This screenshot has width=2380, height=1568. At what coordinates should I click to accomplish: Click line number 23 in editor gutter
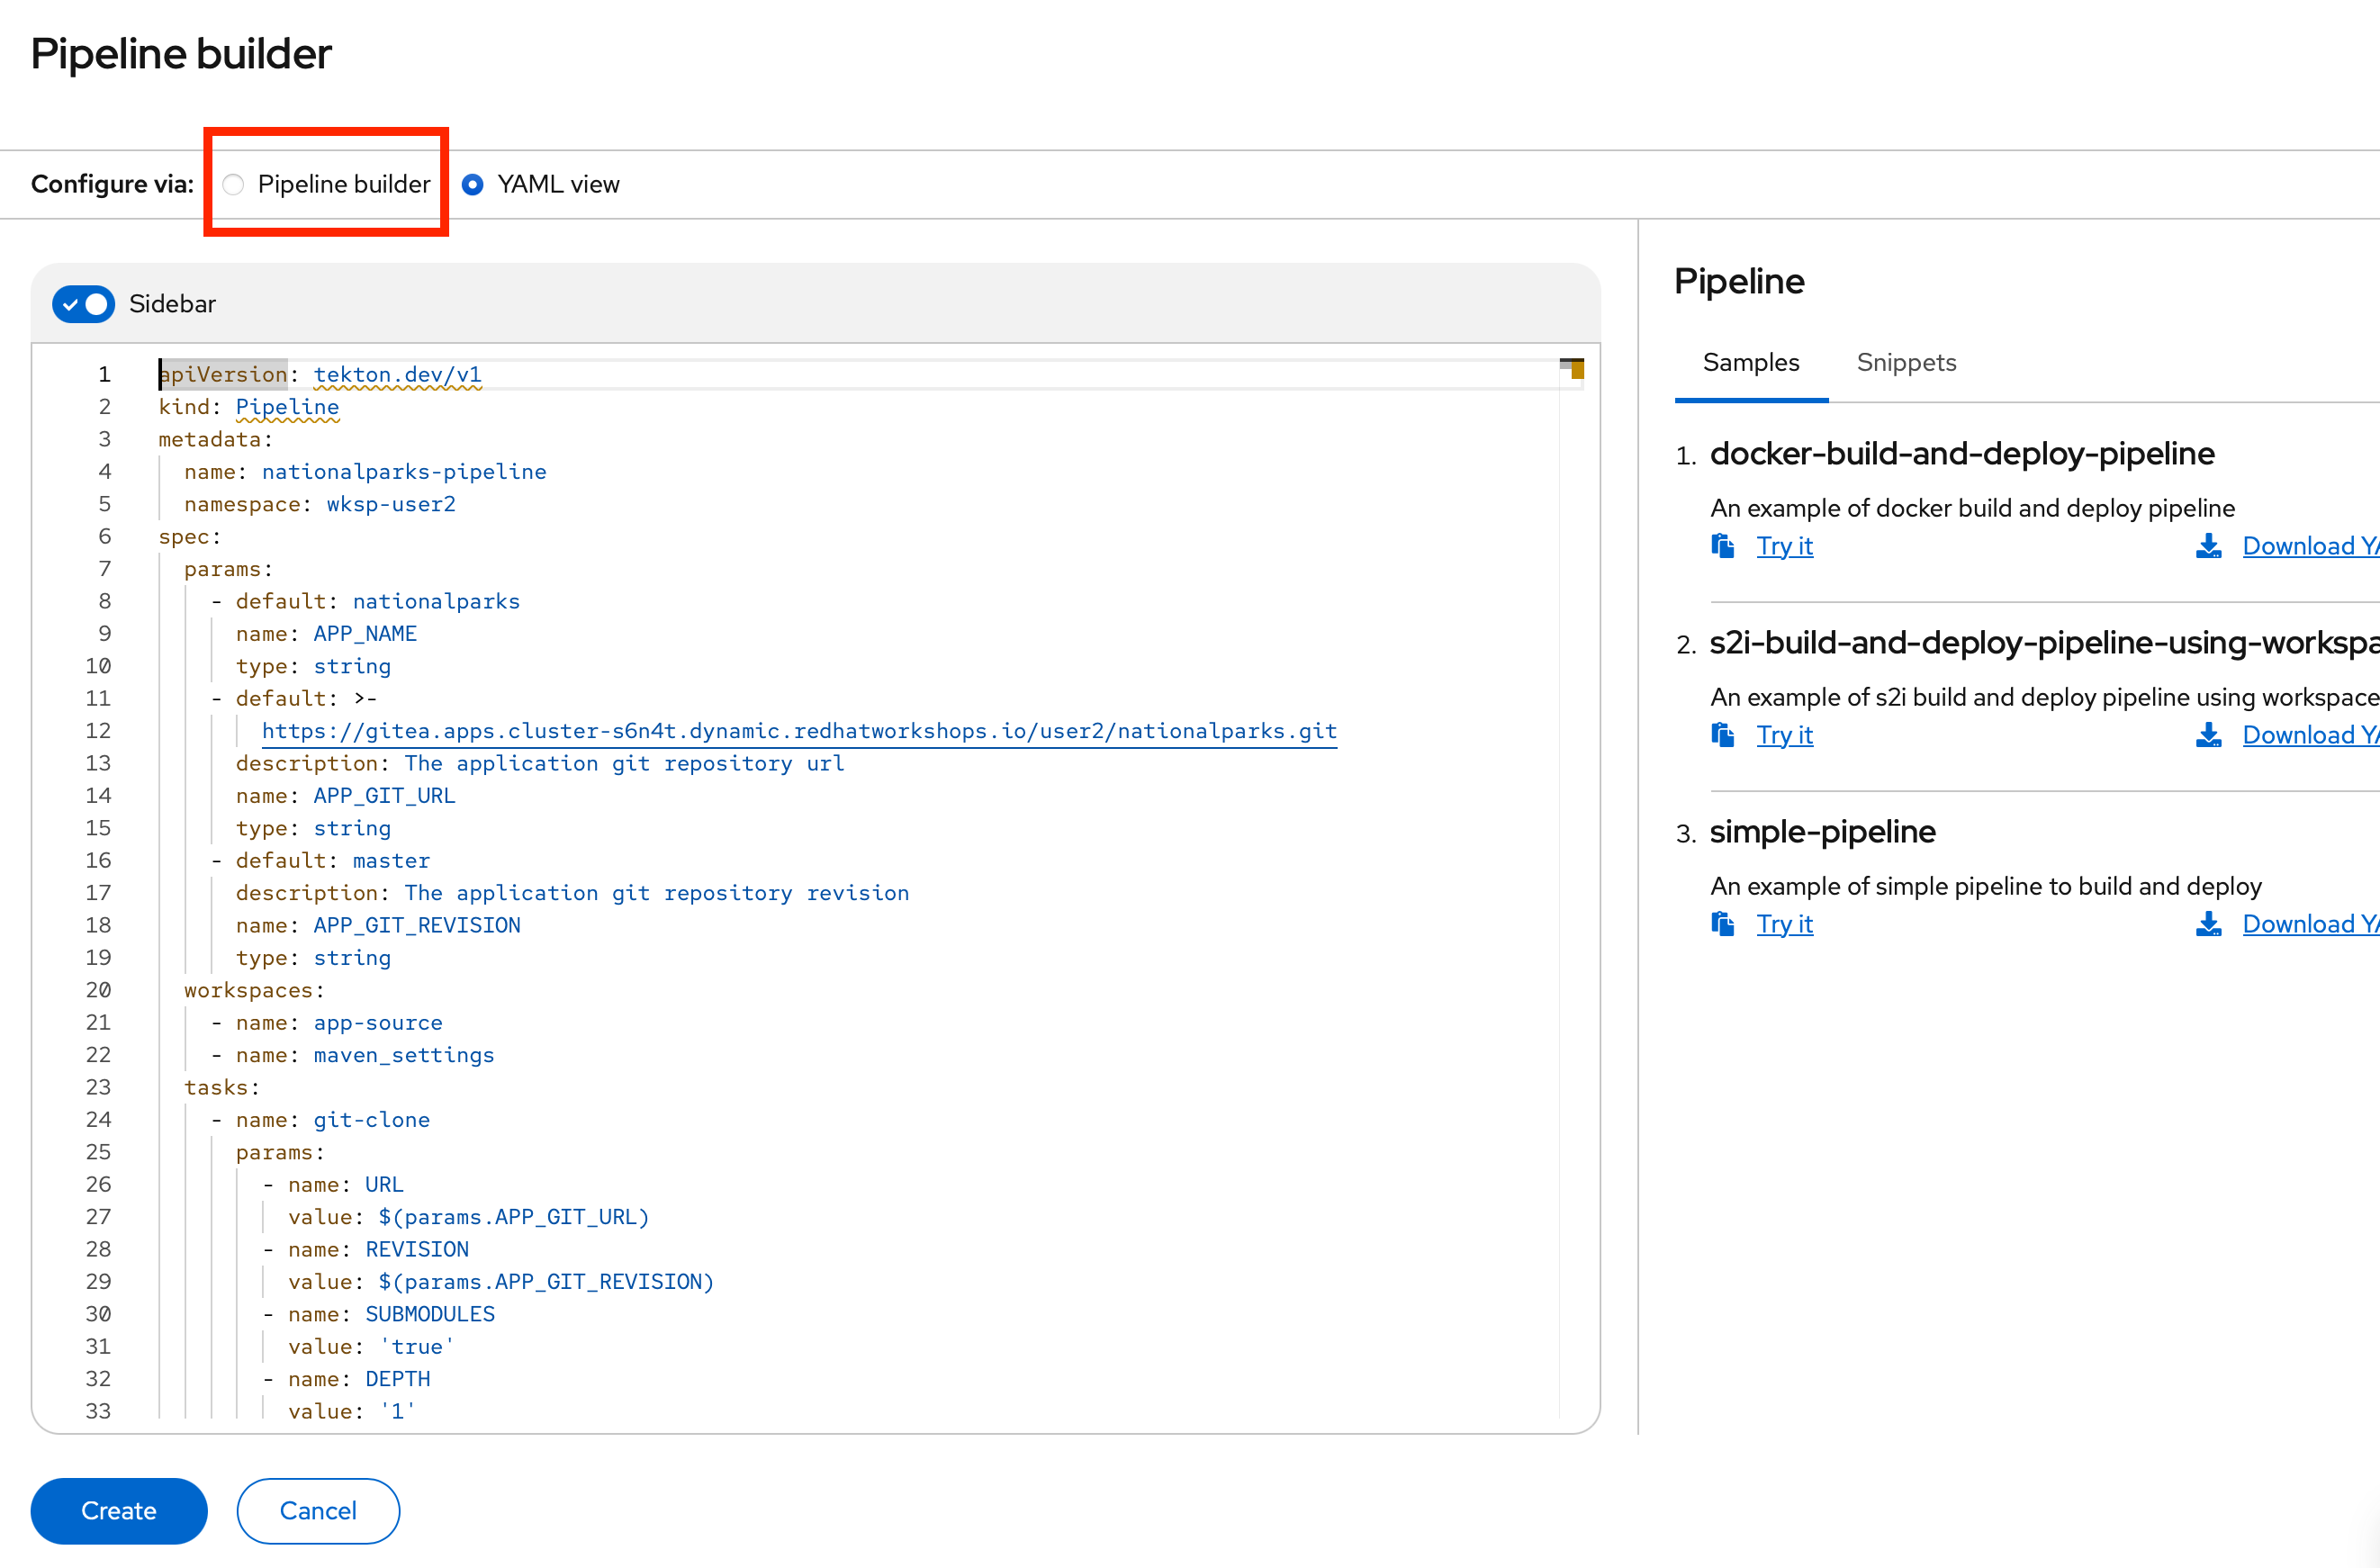(x=98, y=1087)
